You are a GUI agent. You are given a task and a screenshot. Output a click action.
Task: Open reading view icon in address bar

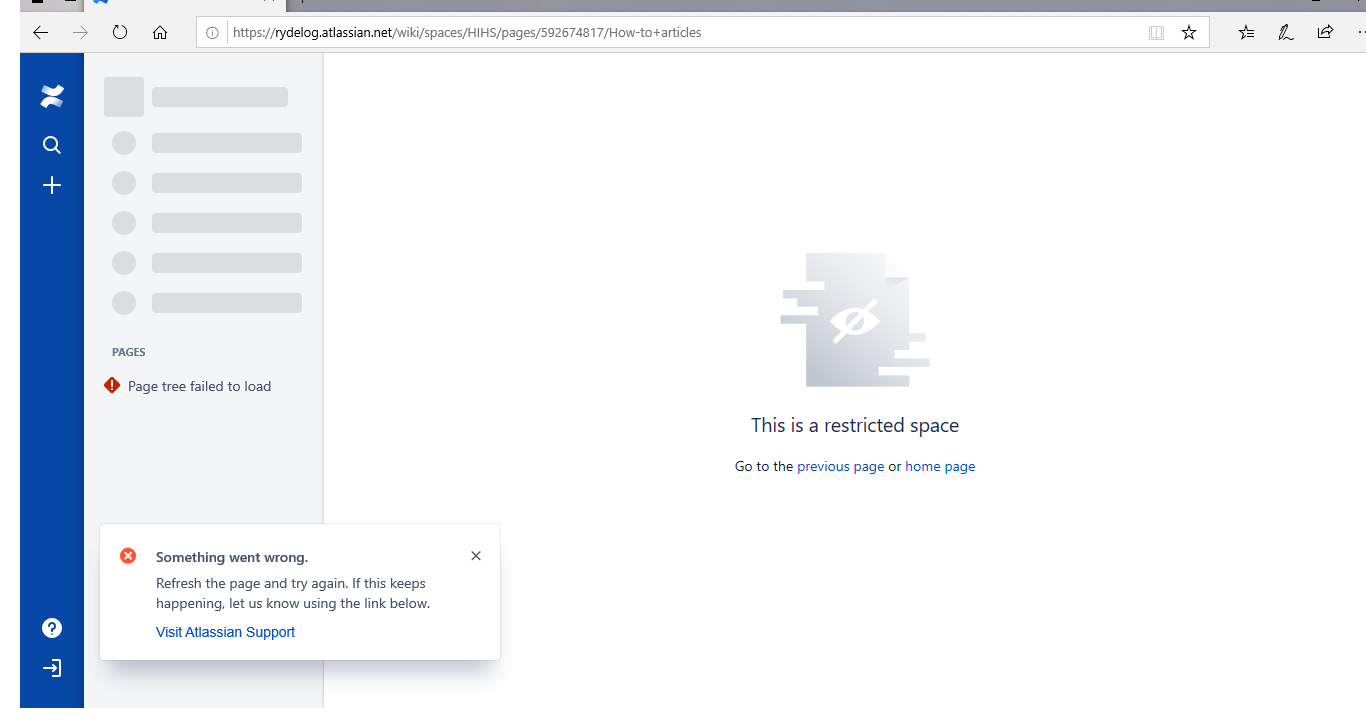point(1156,33)
